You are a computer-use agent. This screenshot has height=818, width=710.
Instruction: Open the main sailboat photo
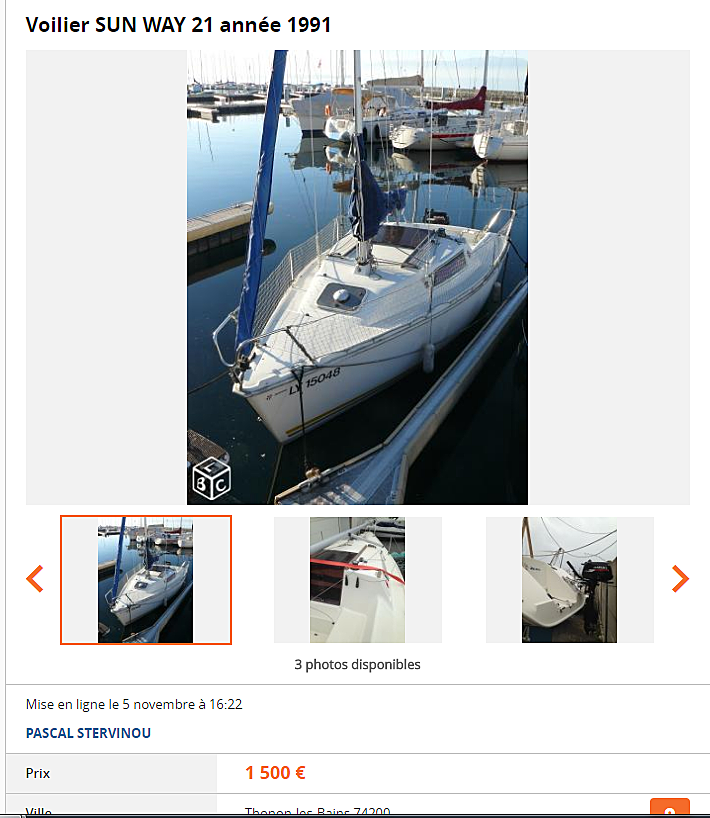tap(357, 277)
